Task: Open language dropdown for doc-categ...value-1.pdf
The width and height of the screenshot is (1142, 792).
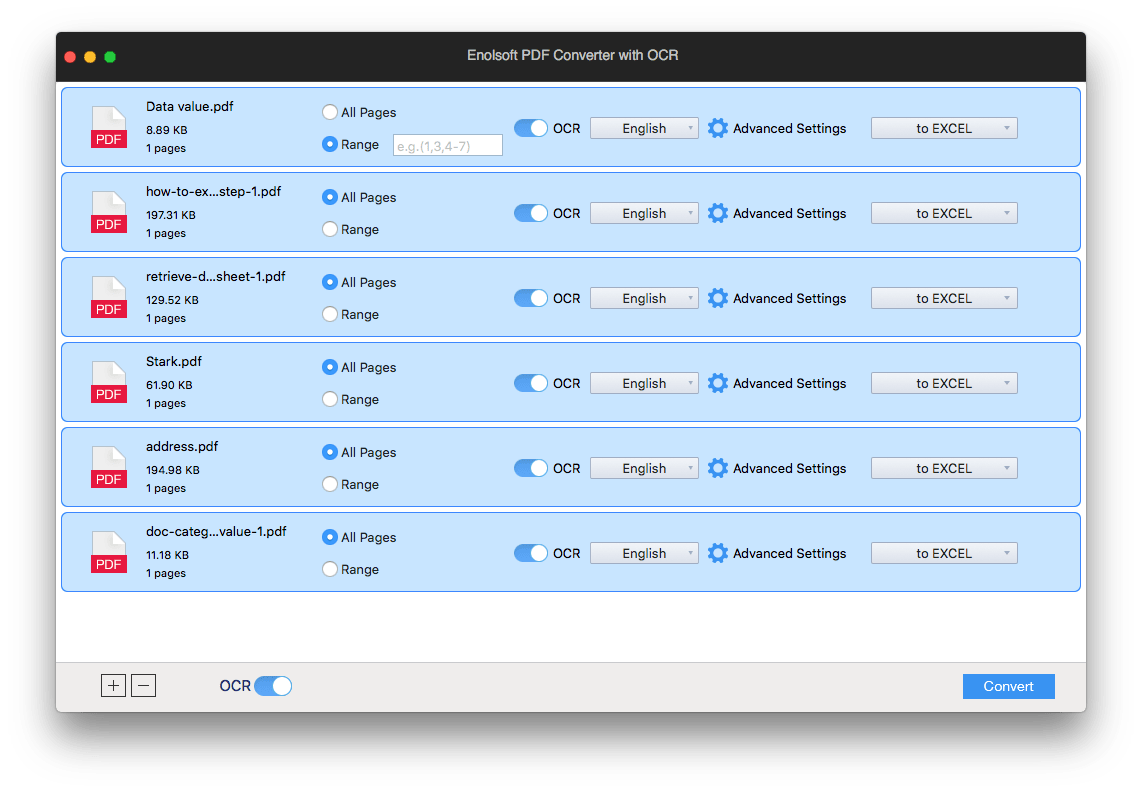Action: pos(644,553)
